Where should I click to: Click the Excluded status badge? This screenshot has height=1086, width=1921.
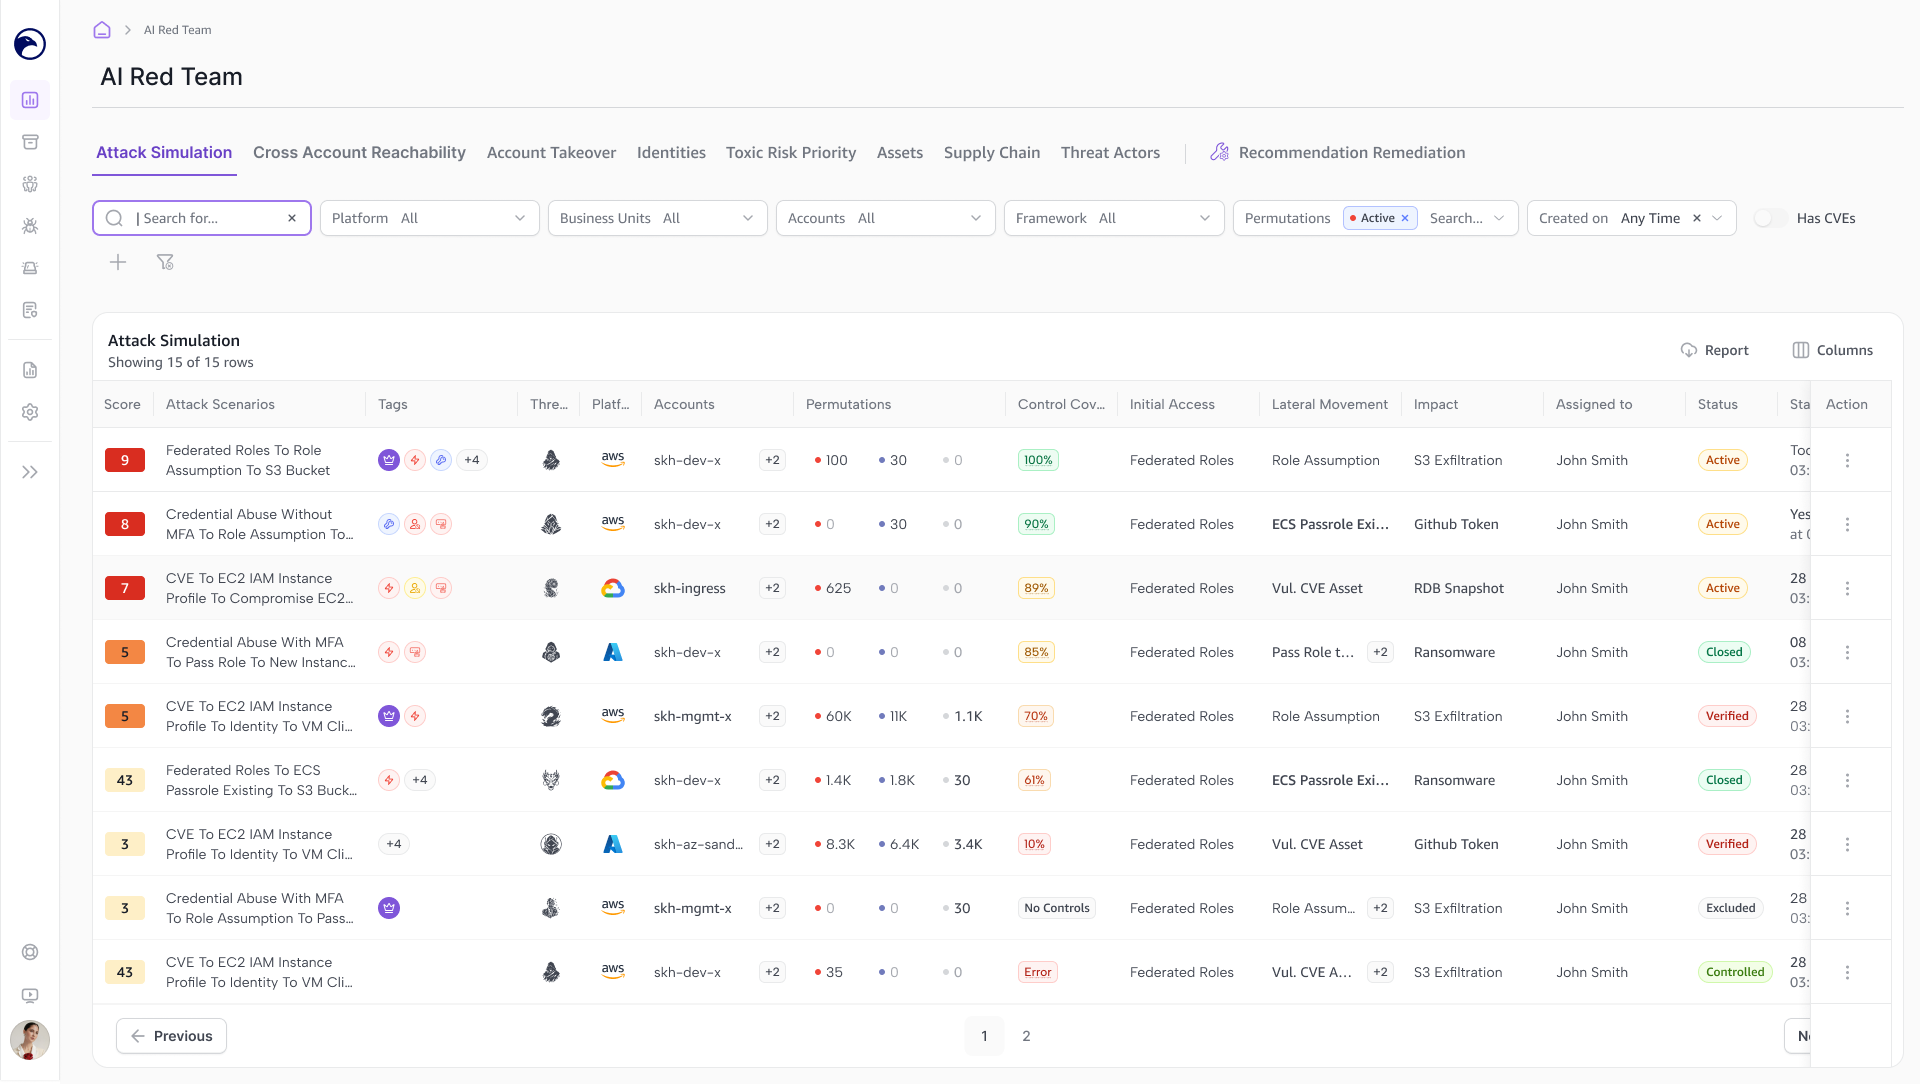click(x=1730, y=908)
